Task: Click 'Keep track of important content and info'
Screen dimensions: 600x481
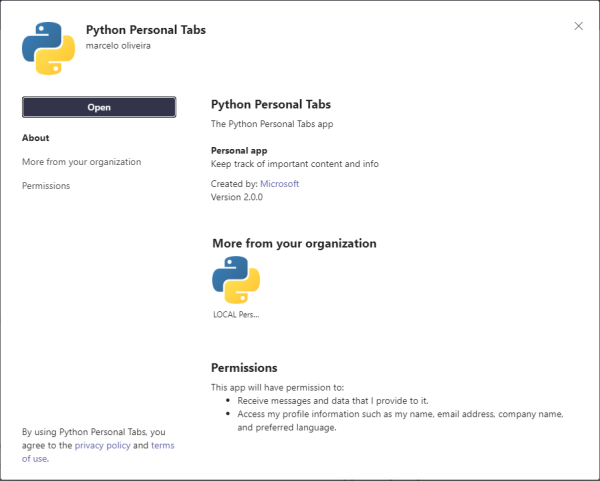Action: pyautogui.click(x=295, y=164)
